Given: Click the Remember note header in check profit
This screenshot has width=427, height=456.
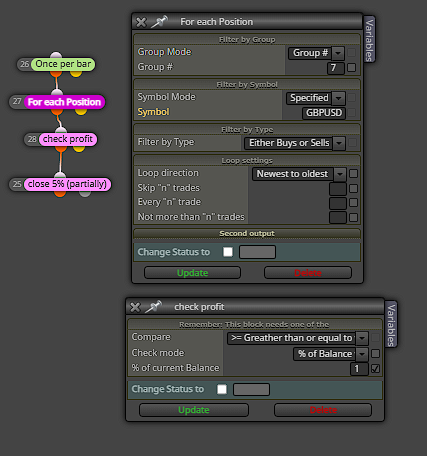Looking at the screenshot, I should [254, 325].
